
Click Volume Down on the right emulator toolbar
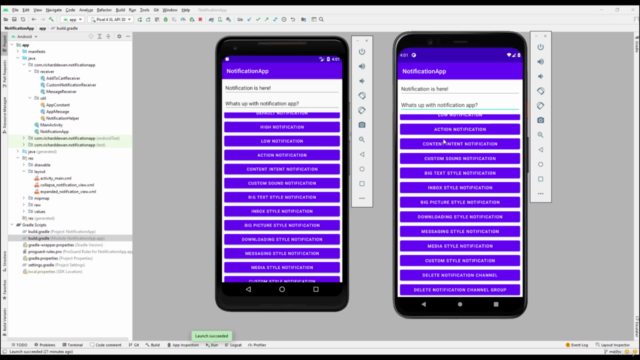click(x=541, y=76)
